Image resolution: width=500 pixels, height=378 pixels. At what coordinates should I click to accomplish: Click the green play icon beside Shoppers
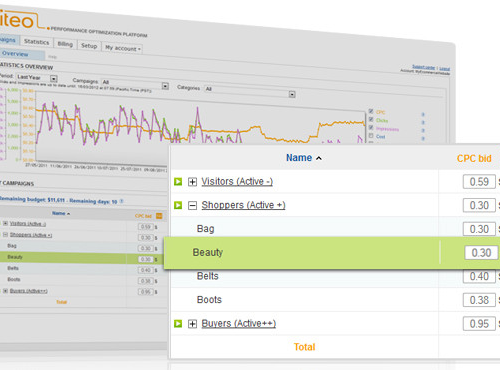tap(178, 205)
